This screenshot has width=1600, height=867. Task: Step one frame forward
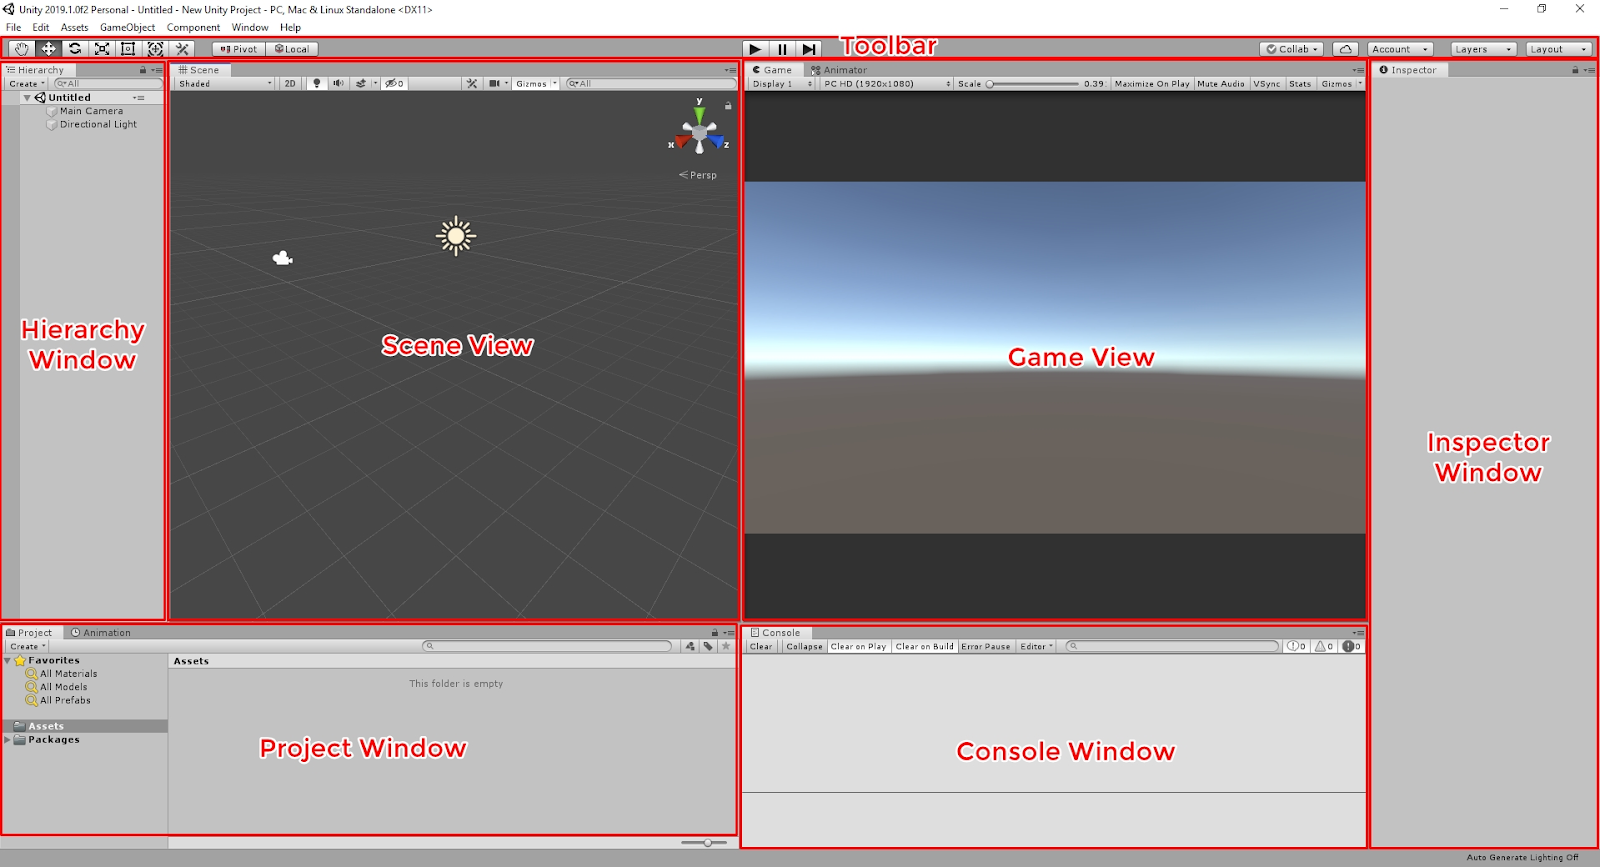(x=809, y=49)
